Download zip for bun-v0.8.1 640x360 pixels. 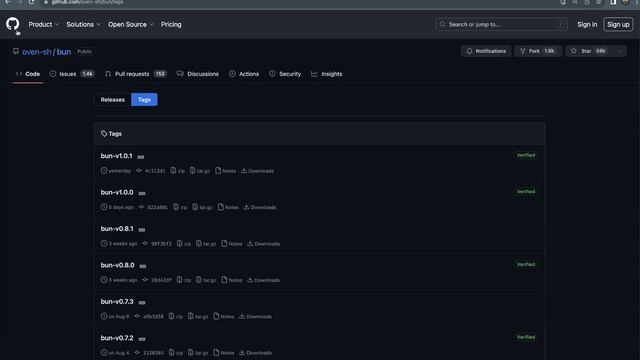click(184, 244)
